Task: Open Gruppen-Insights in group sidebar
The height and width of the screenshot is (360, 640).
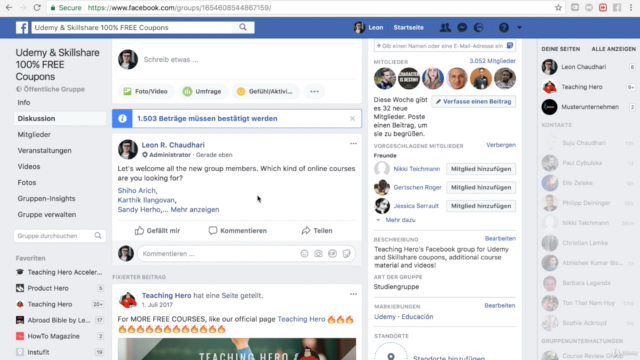Action: click(x=46, y=198)
